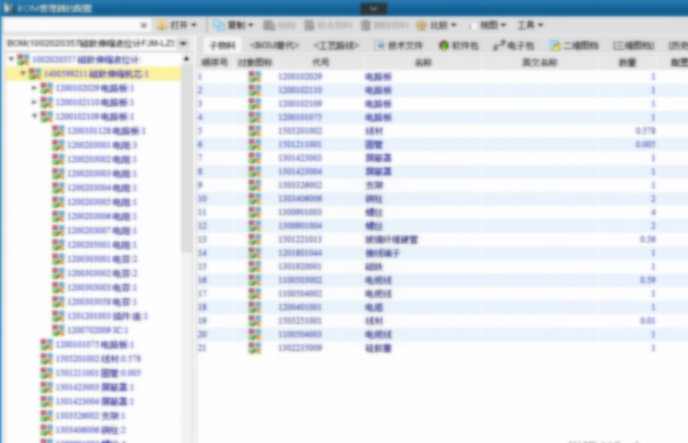
Task: Collapse the highlighted 1400599211 tree node
Action: coord(23,73)
